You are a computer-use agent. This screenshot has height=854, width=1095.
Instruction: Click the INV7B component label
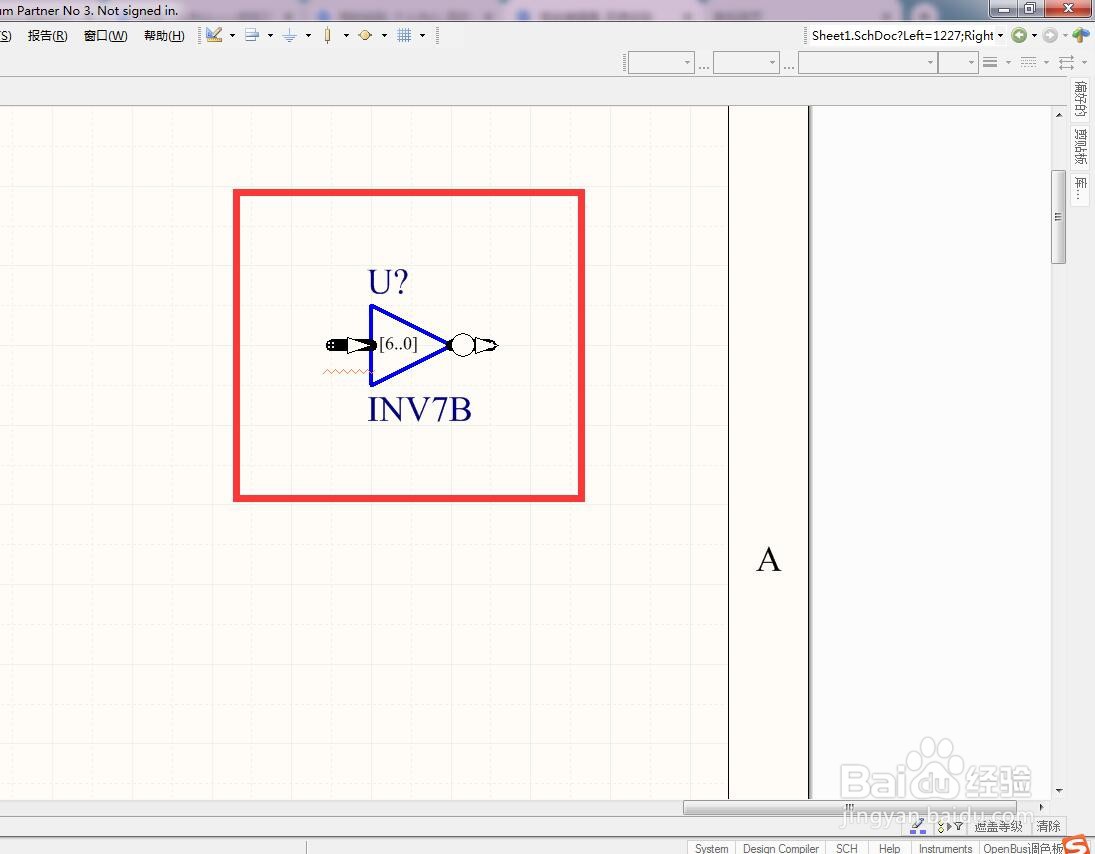420,409
